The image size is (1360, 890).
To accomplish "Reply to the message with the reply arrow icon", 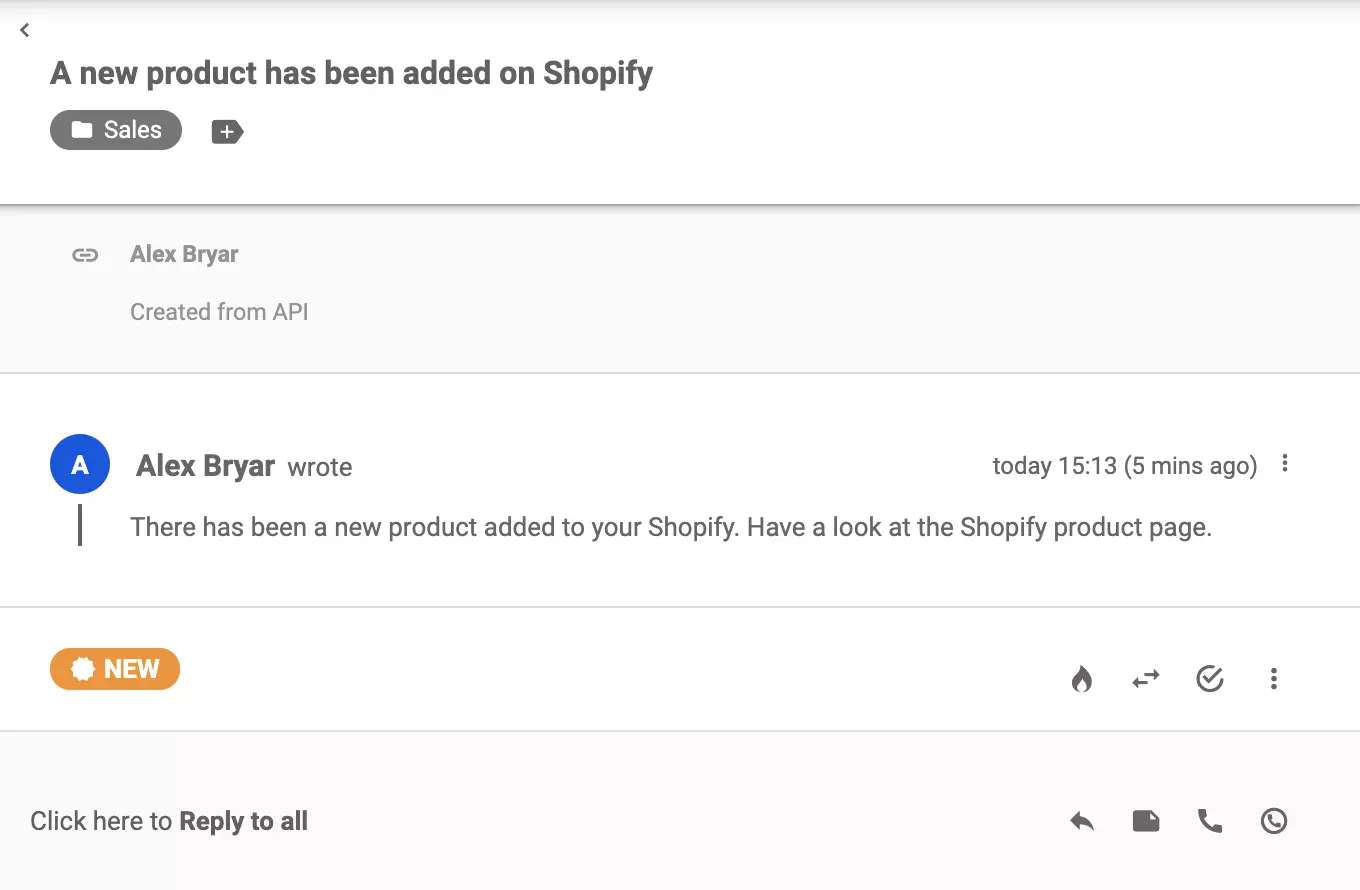I will tap(1081, 820).
